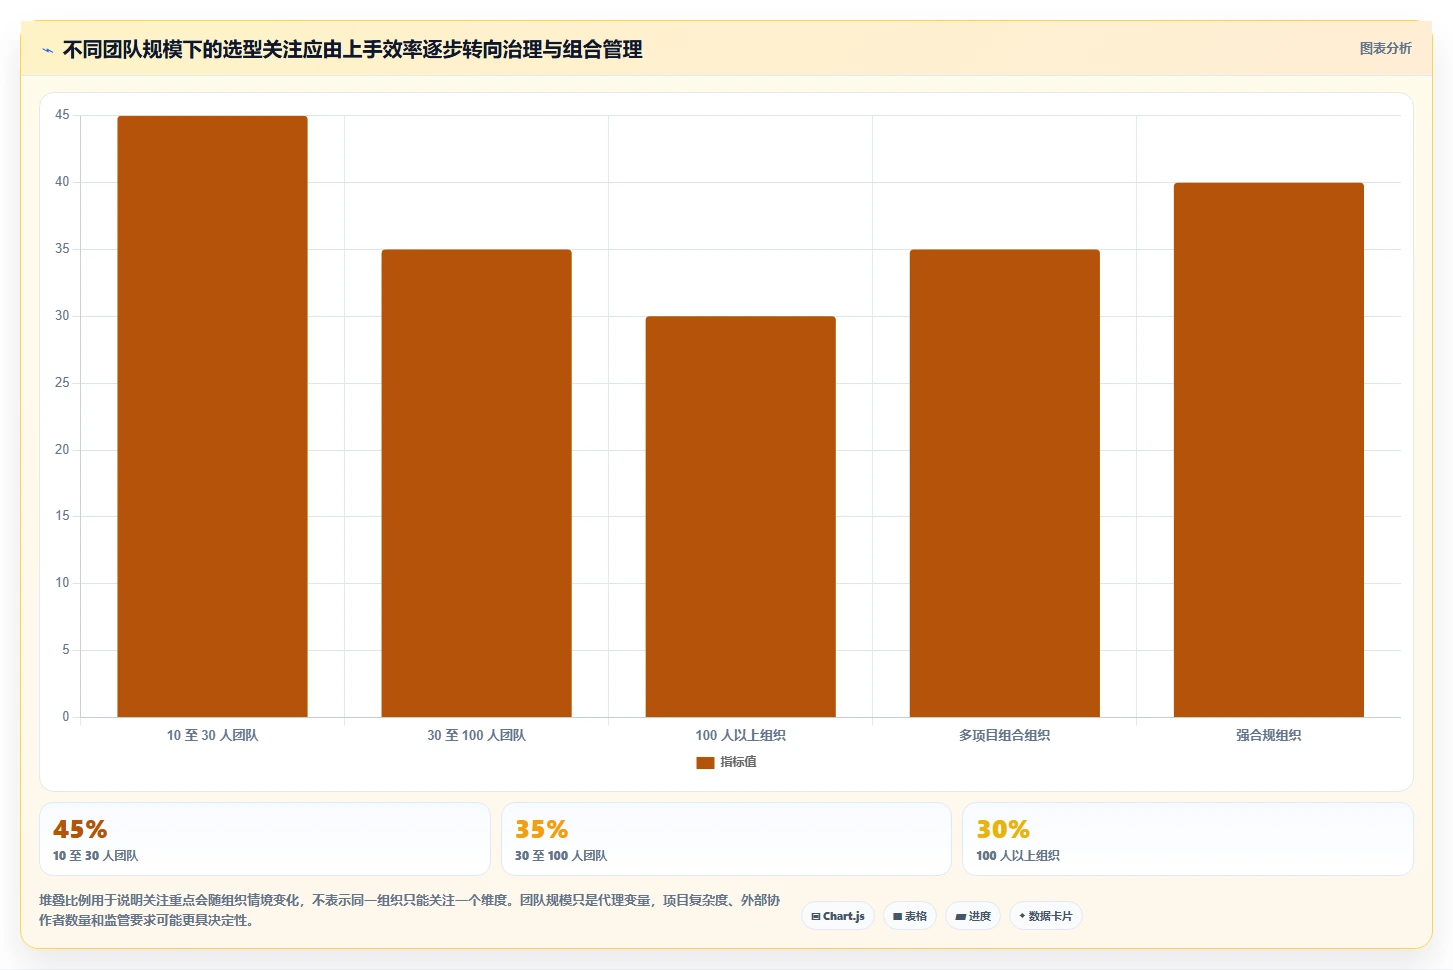Click the 30 至 100 人团队 card caption

pos(561,856)
